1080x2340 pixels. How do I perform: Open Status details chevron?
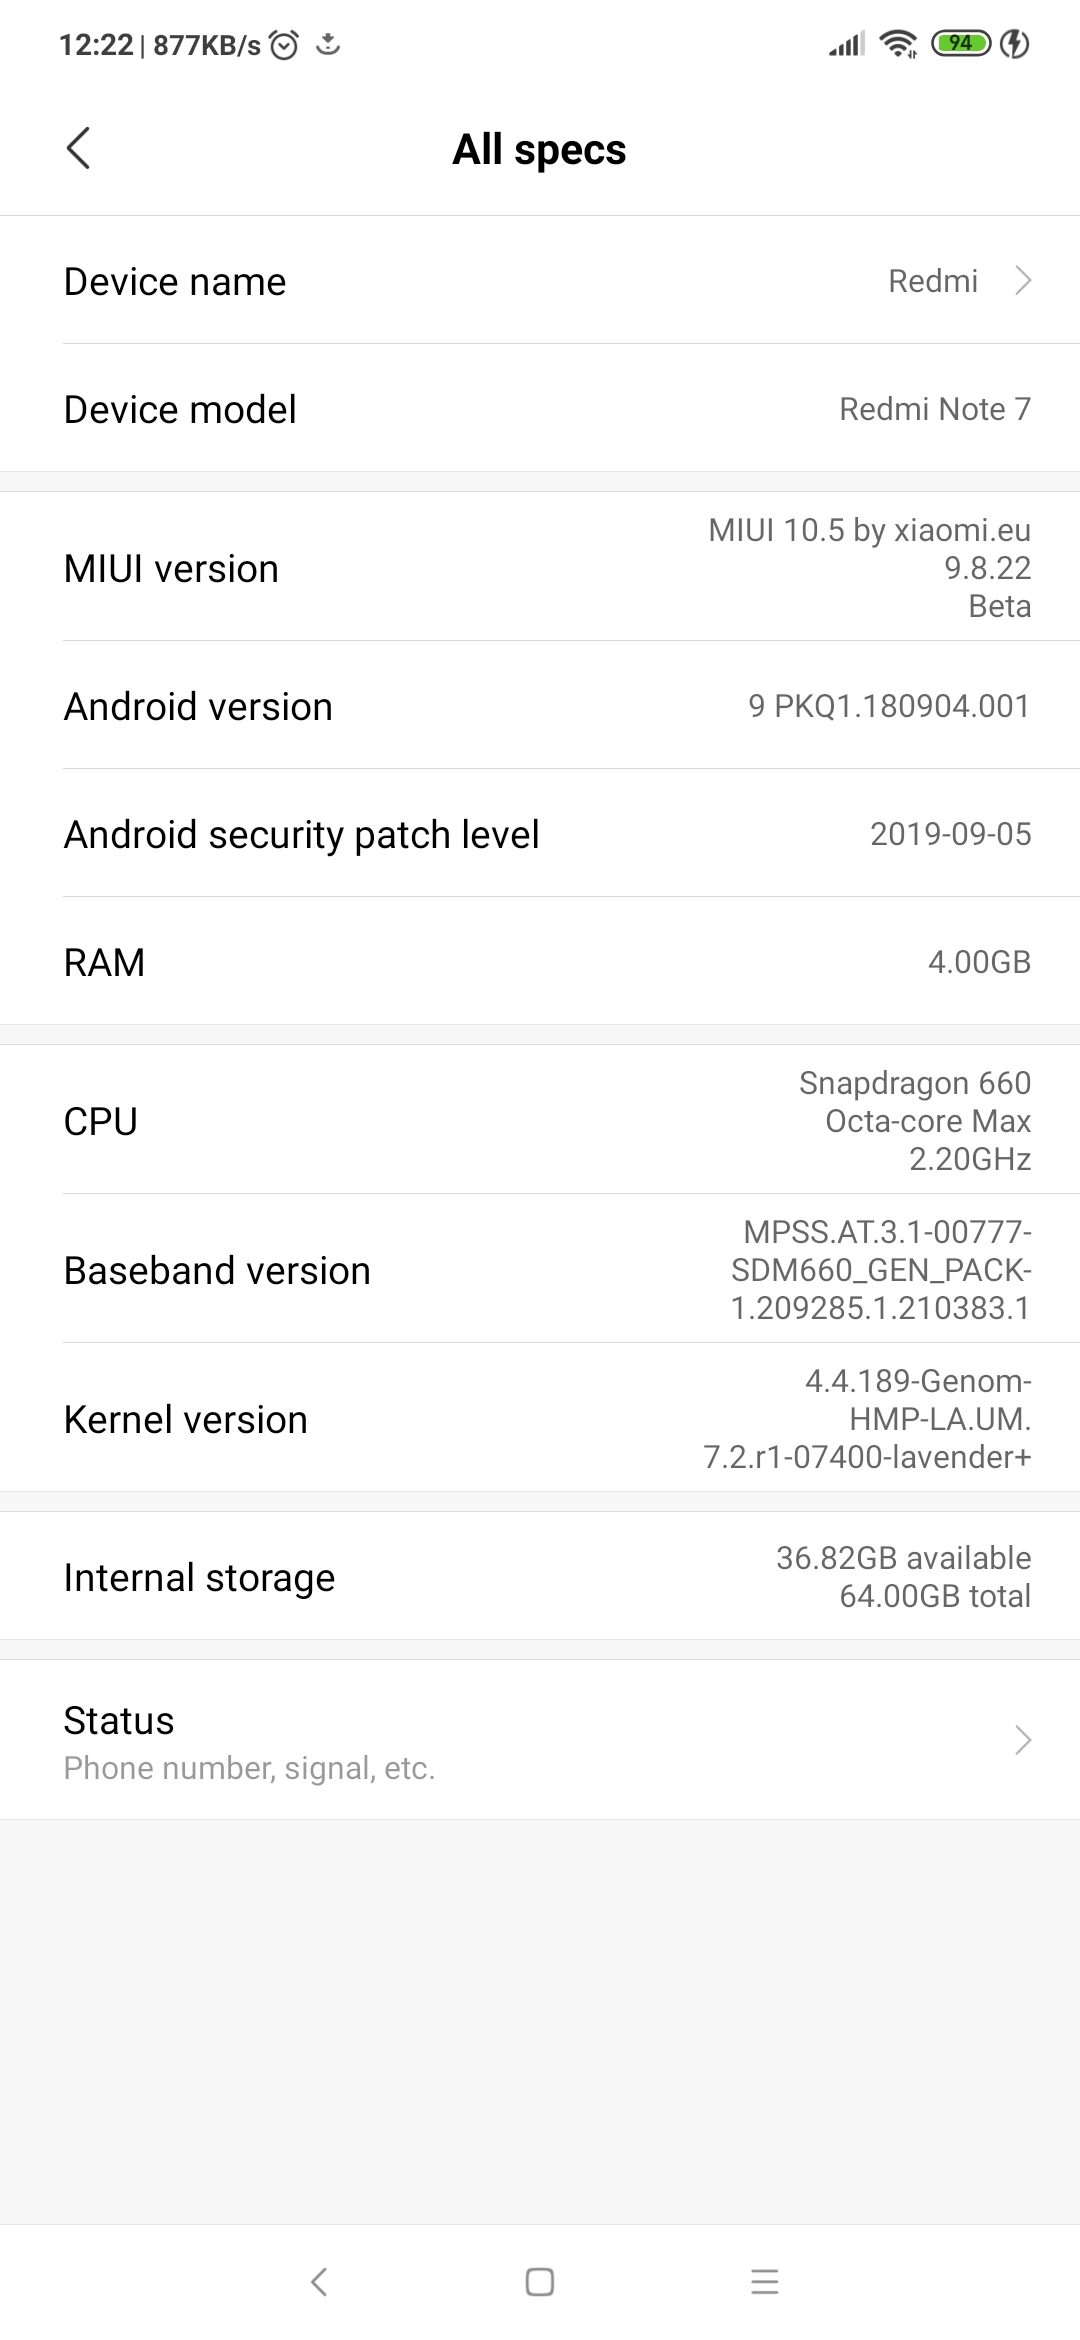click(1022, 1740)
